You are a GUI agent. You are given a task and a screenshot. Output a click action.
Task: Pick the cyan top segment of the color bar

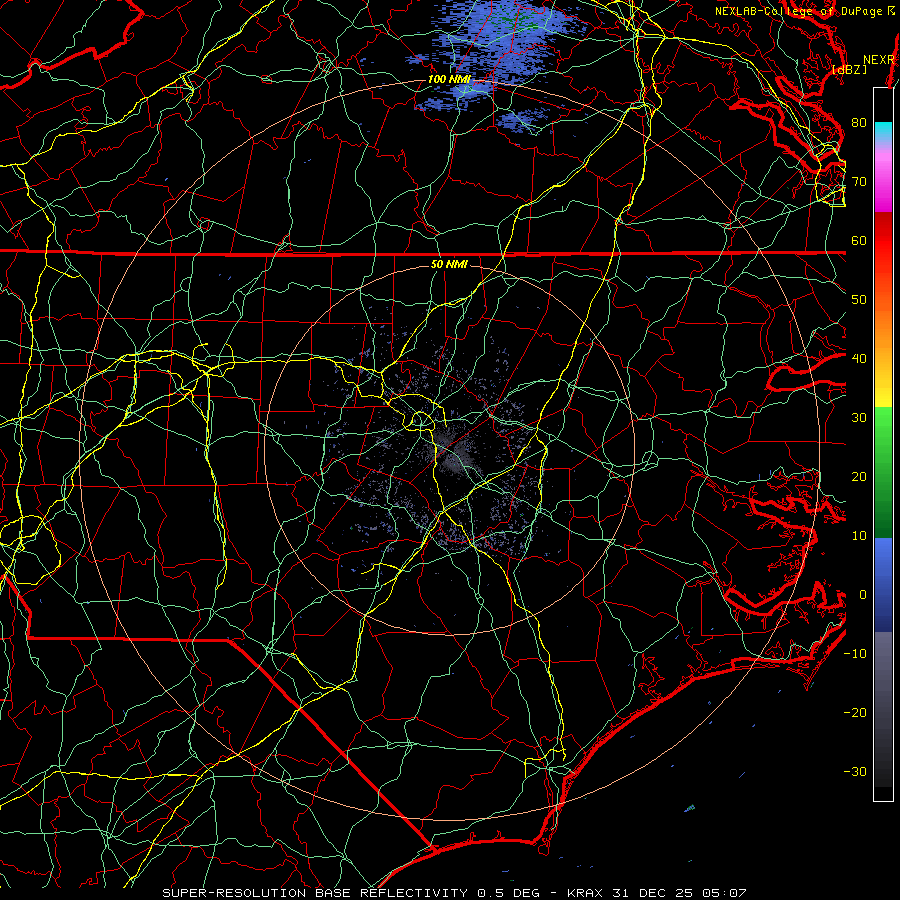(883, 129)
